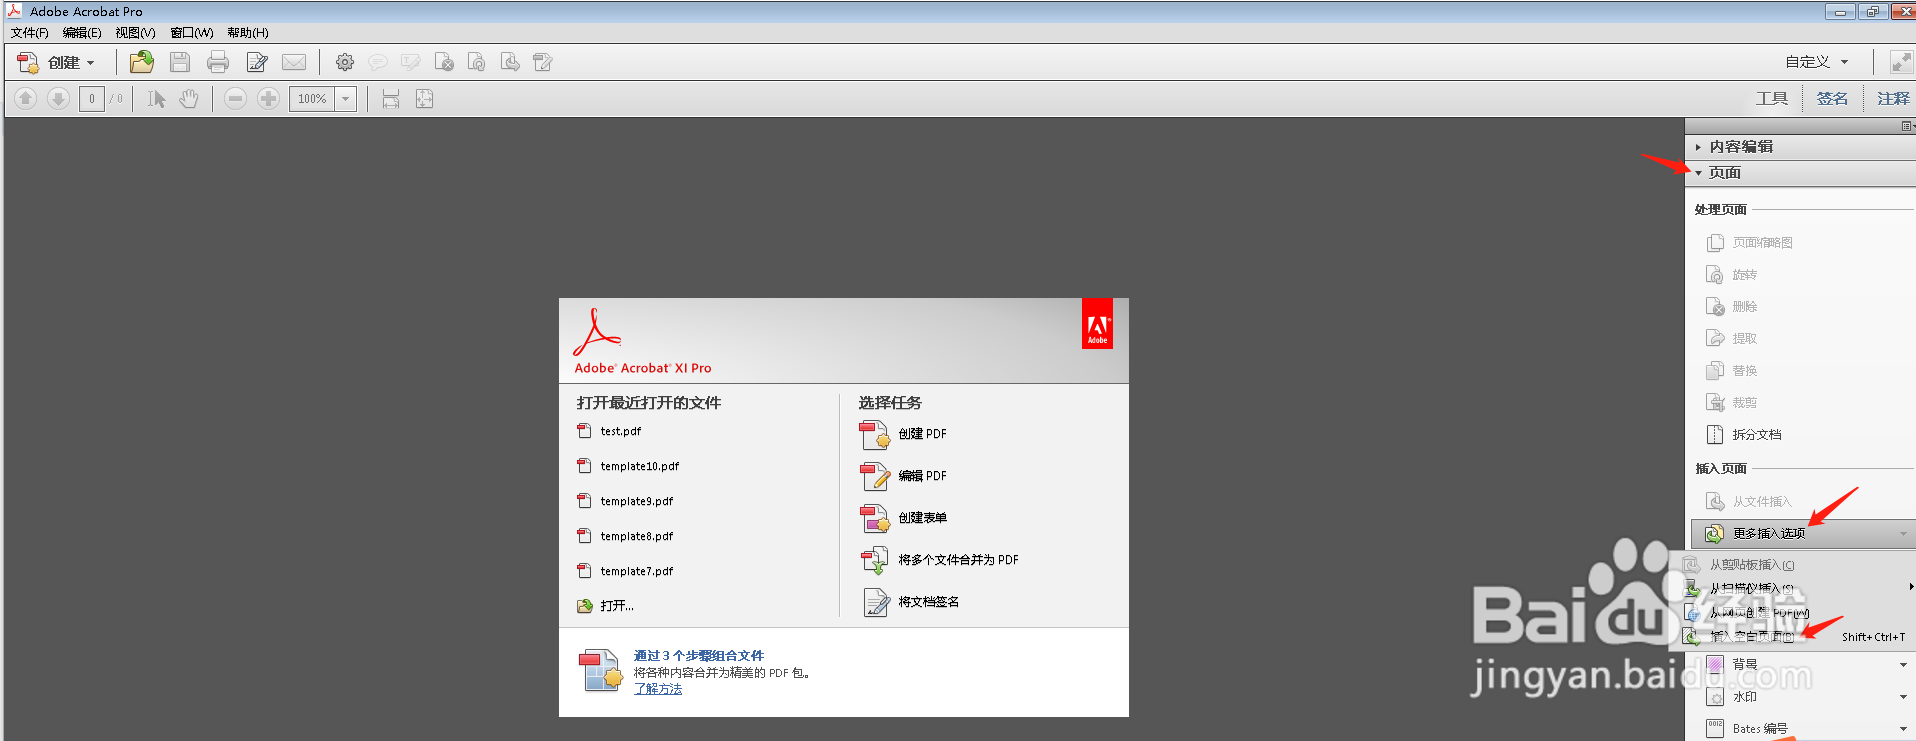Click the edit text document icon
The width and height of the screenshot is (1916, 741).
[x=257, y=62]
